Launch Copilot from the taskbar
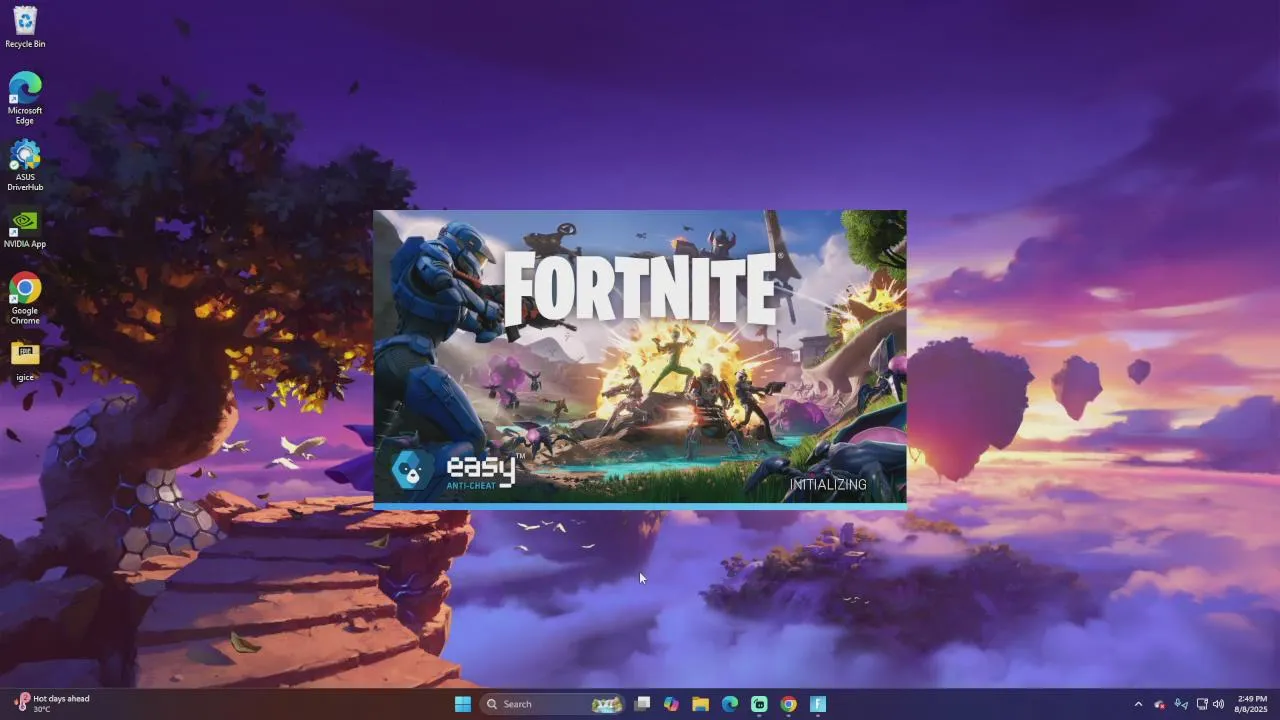The image size is (1280, 720). coord(671,704)
